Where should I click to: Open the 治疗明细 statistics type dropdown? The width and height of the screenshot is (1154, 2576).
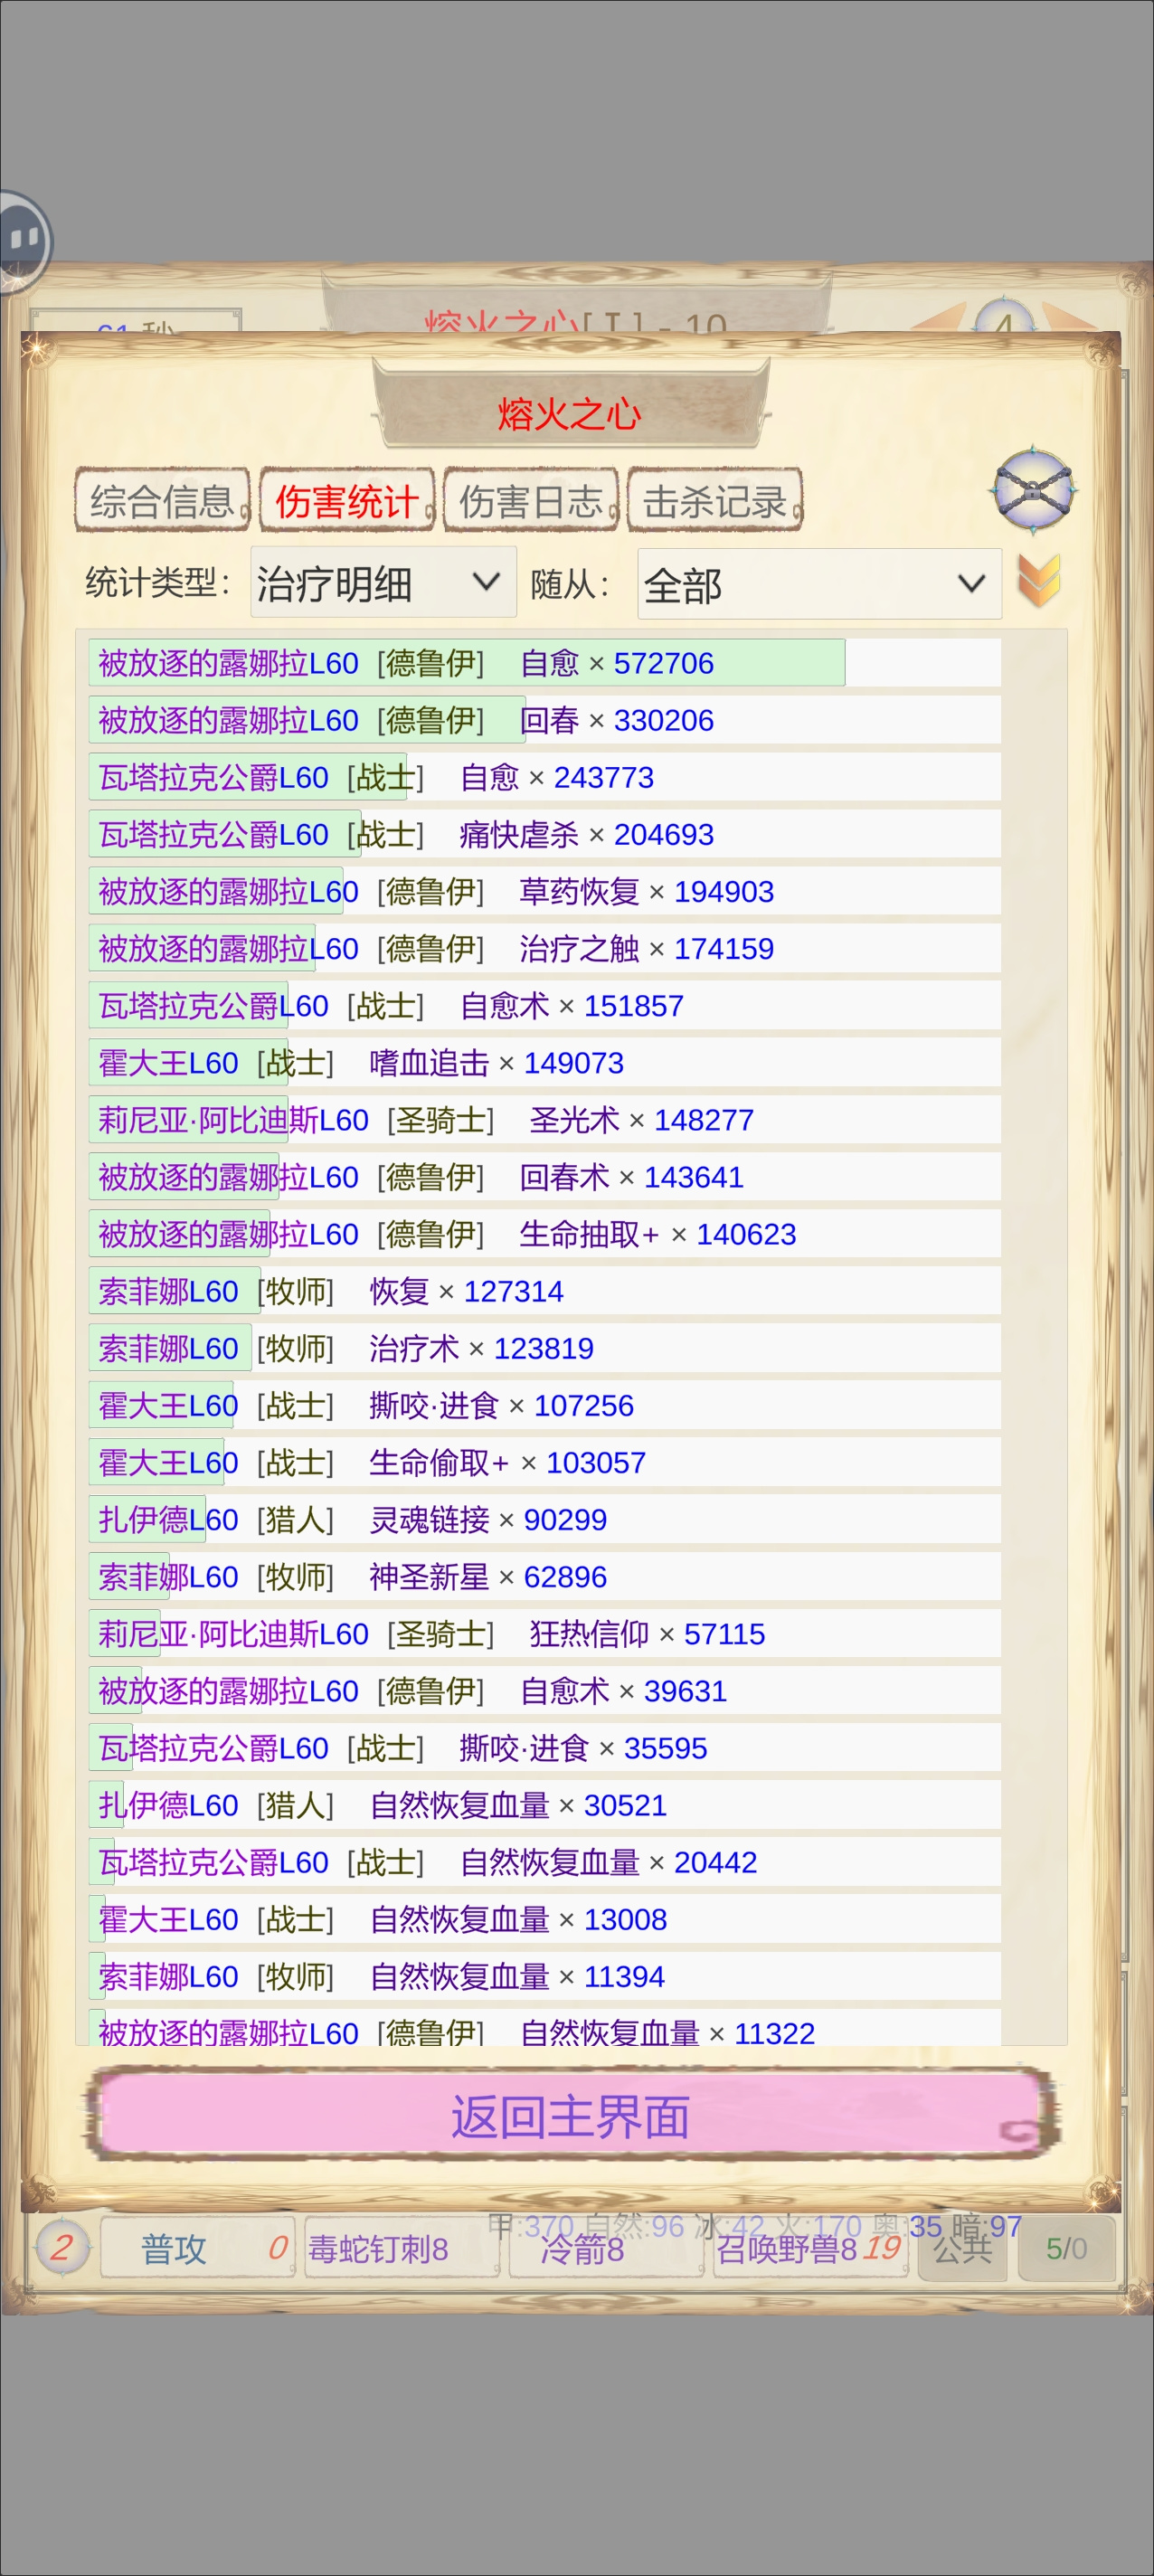[x=383, y=582]
